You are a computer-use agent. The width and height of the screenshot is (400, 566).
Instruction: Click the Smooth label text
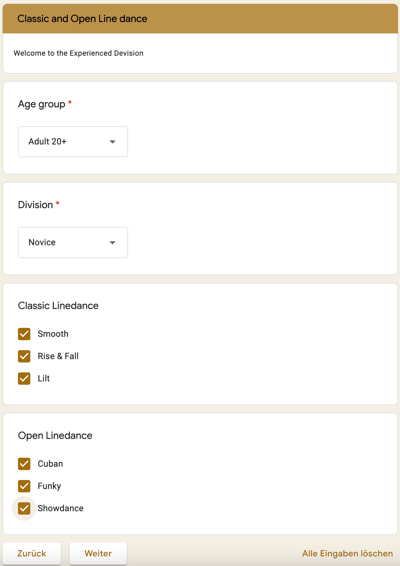53,334
